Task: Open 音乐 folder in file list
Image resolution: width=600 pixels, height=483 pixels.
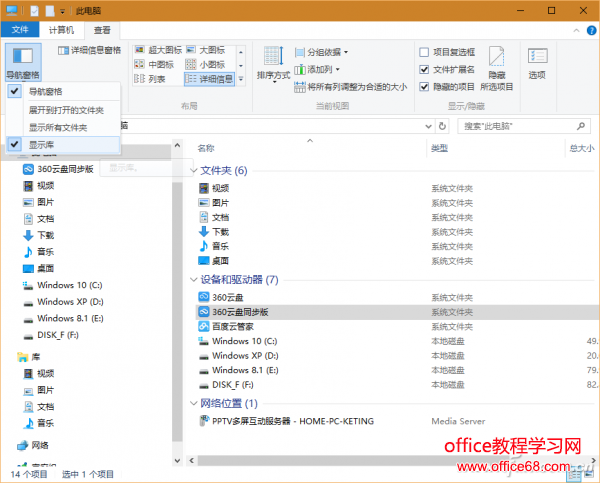Action: [x=214, y=246]
